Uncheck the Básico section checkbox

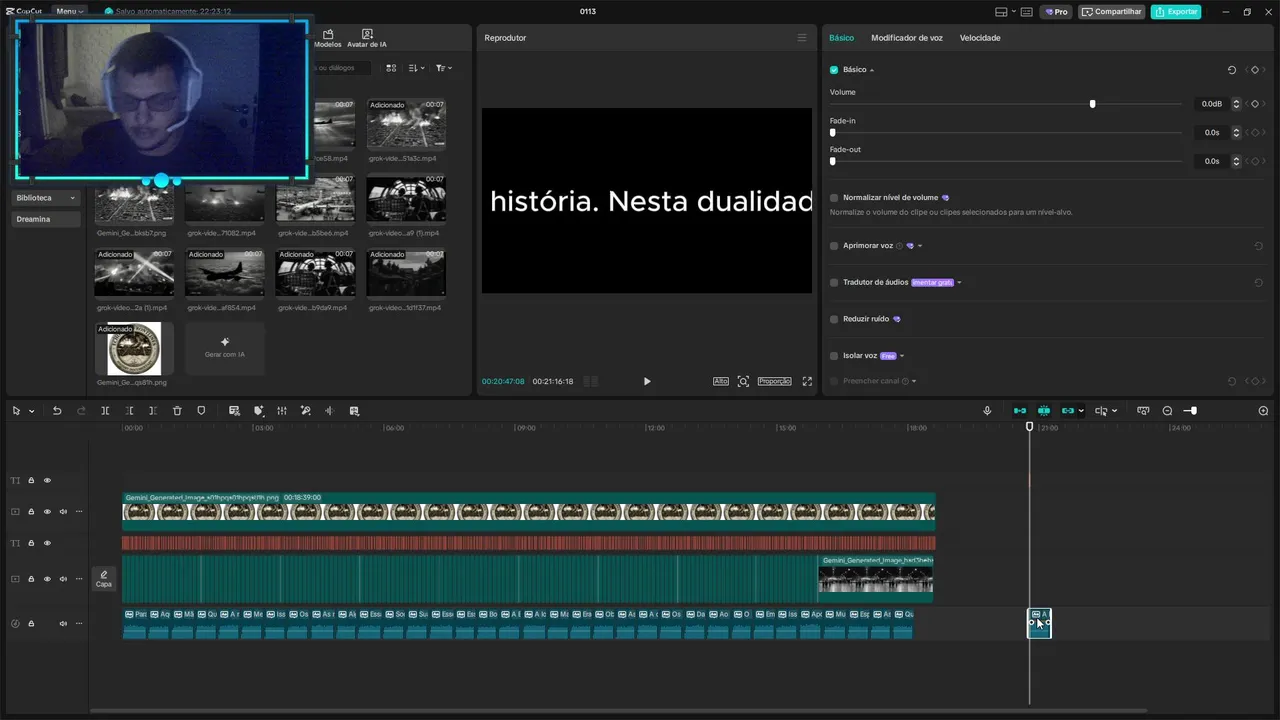point(834,70)
